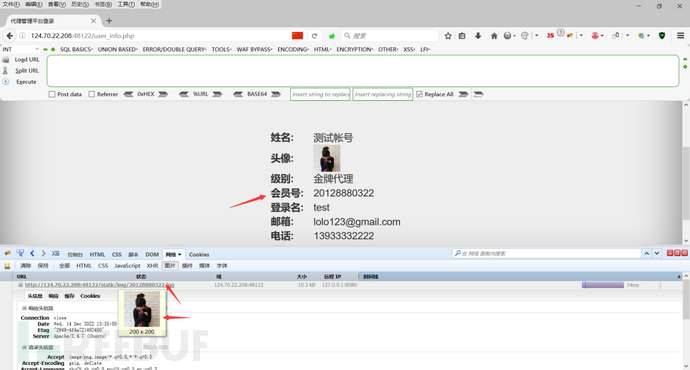Select the 图片 images filter
Screen dimensions: 690x370
170,266
